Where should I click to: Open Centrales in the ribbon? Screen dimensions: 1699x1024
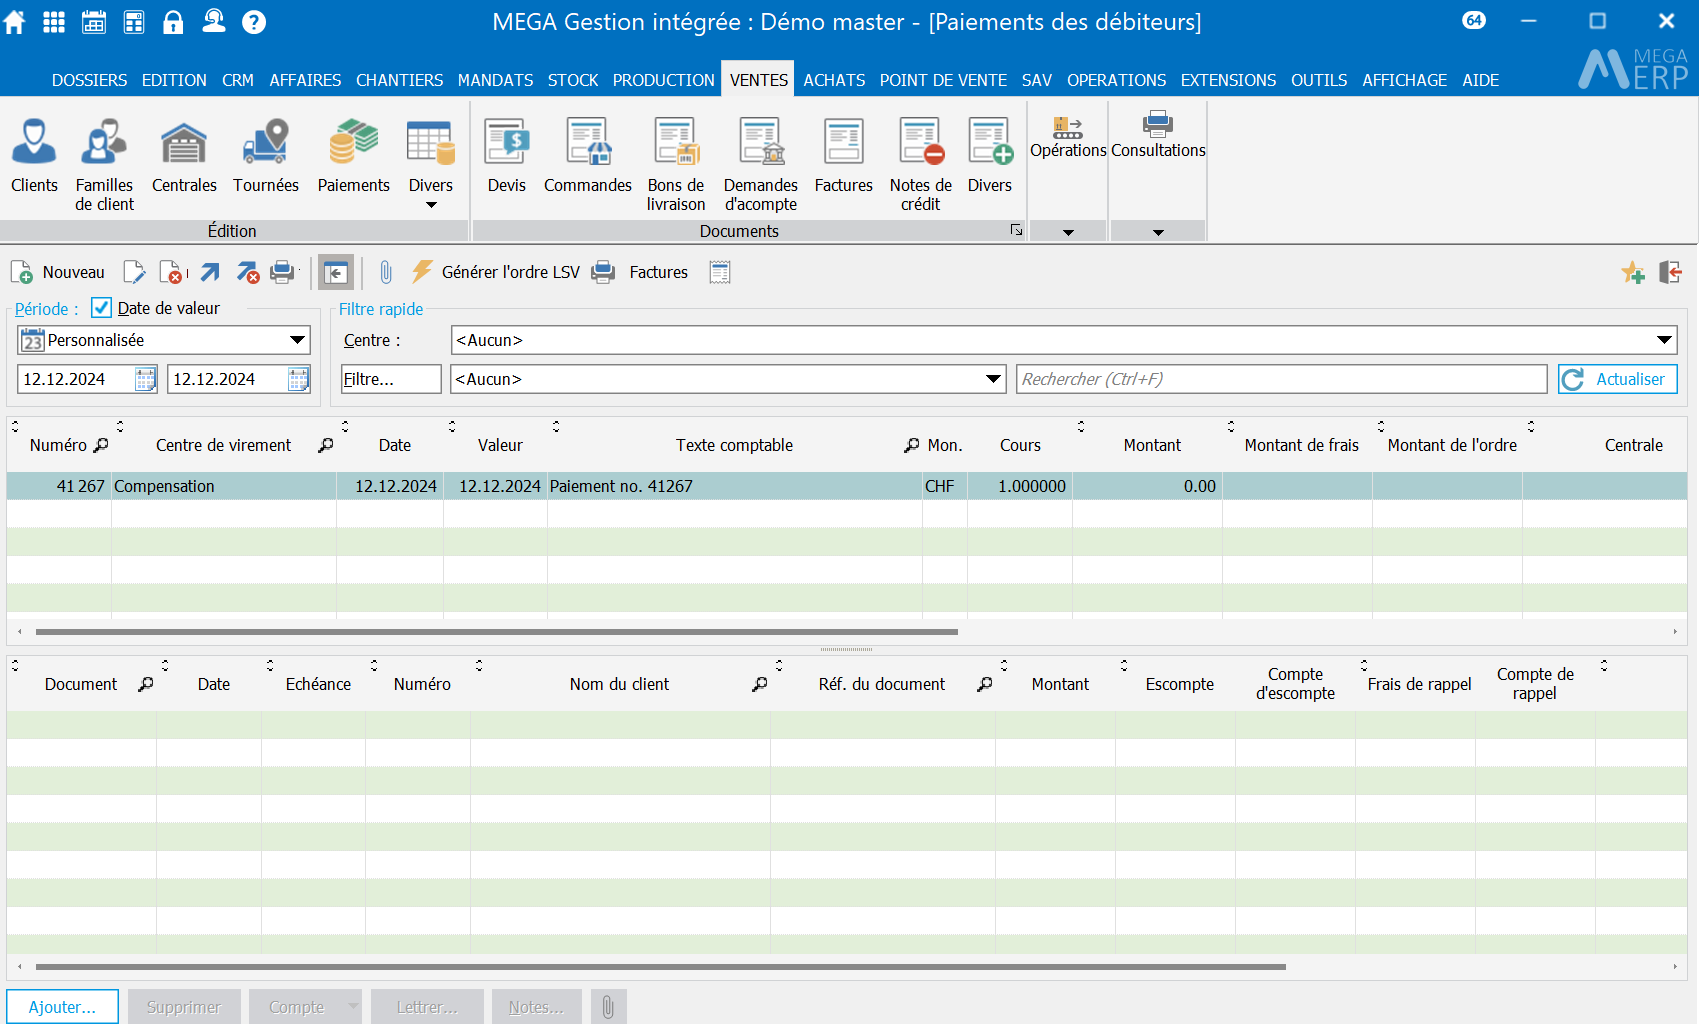(x=184, y=156)
